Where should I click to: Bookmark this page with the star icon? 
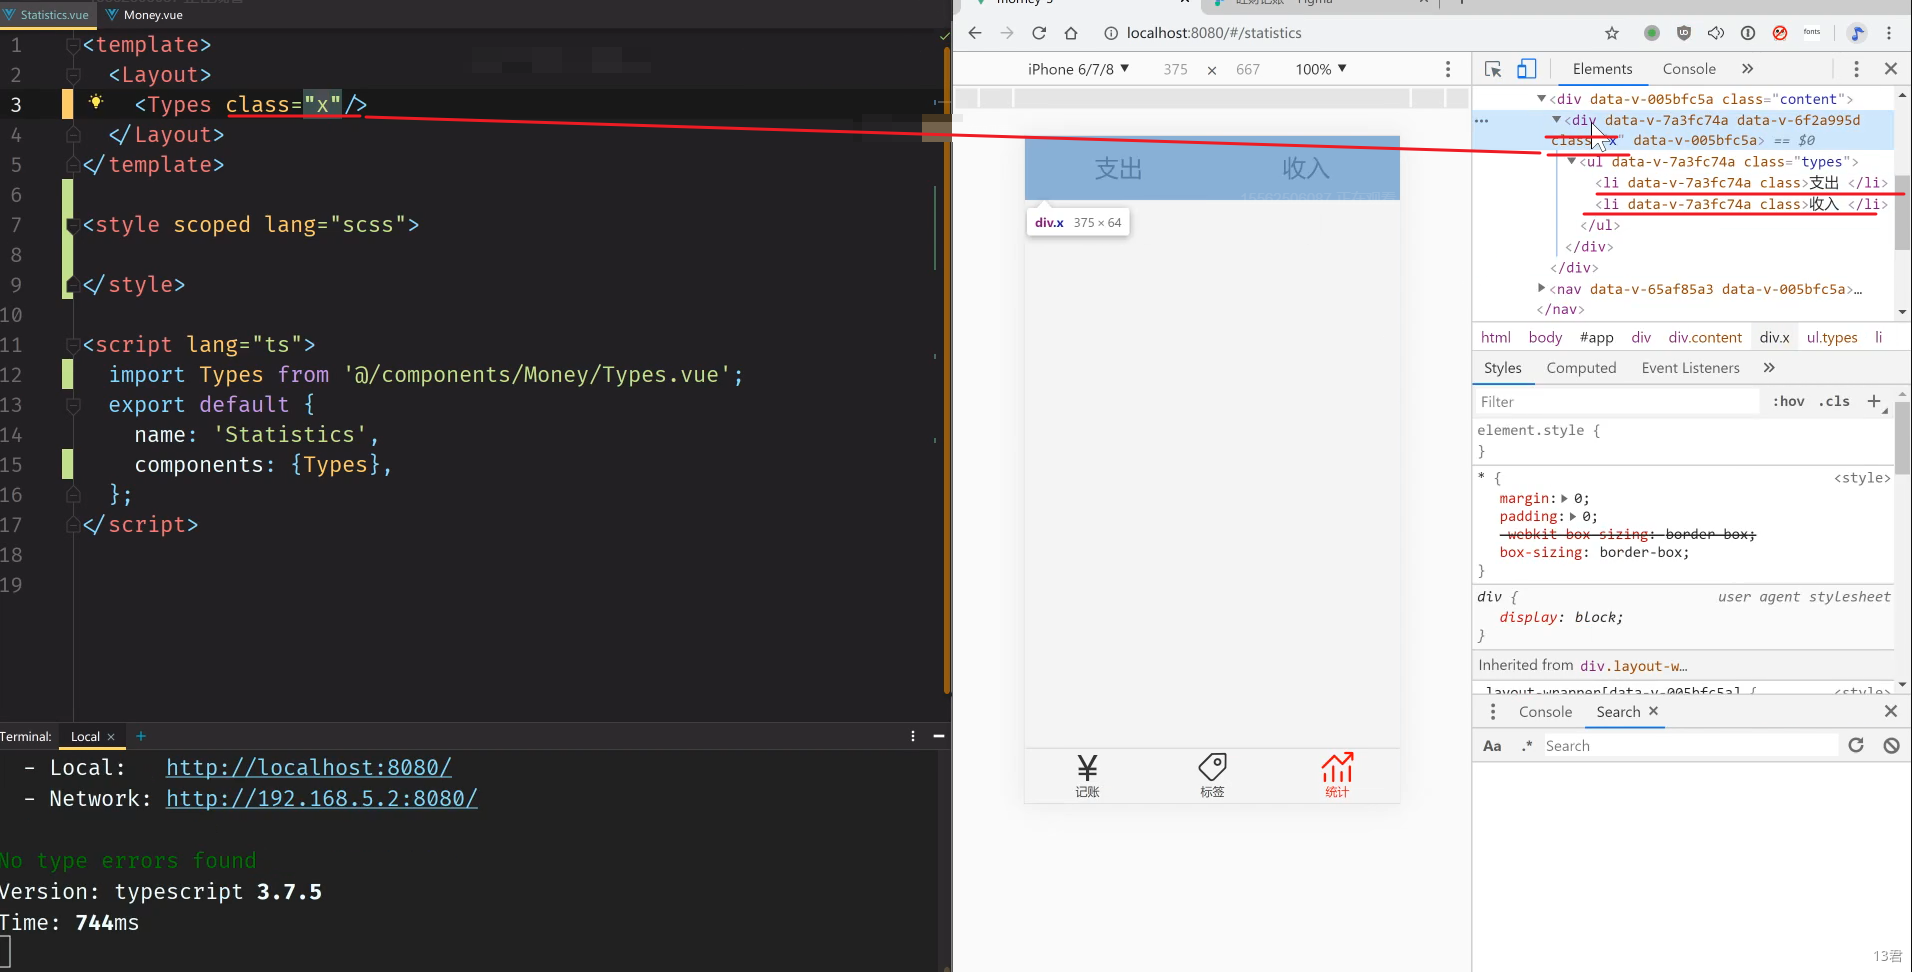(x=1612, y=33)
